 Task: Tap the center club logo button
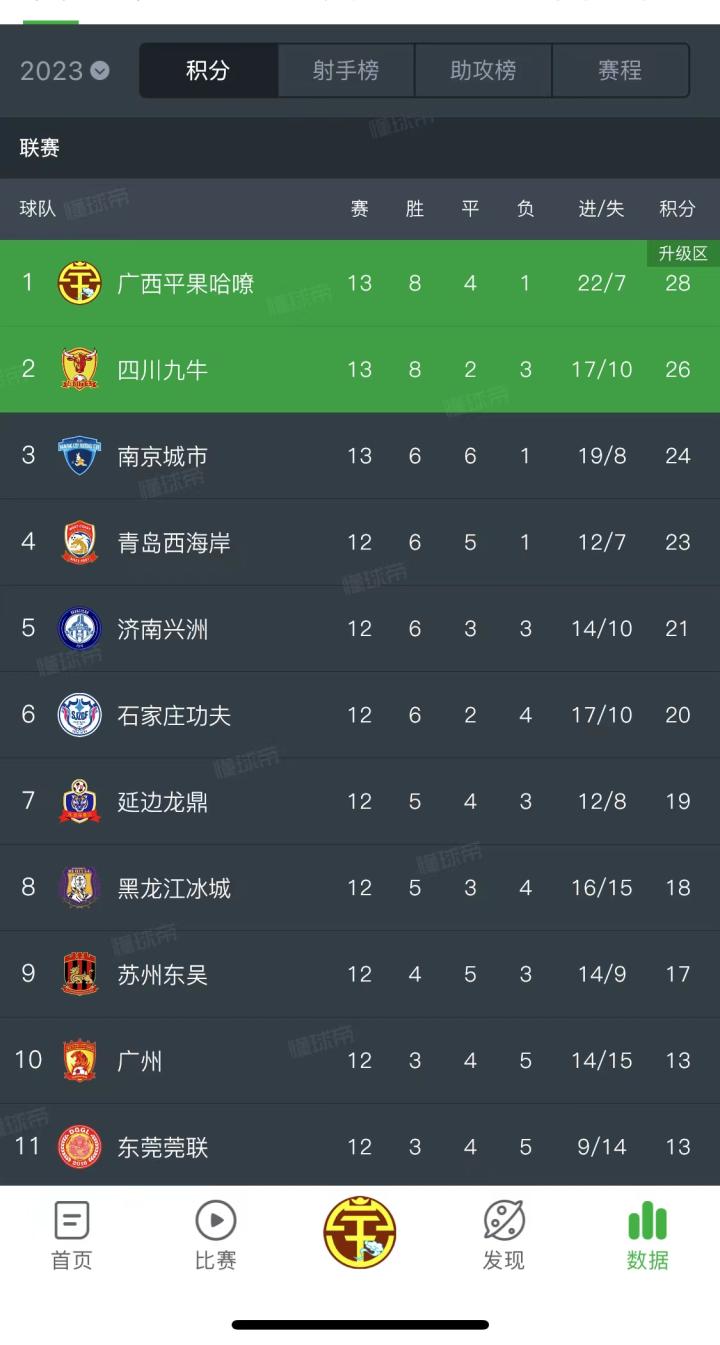(x=360, y=1233)
